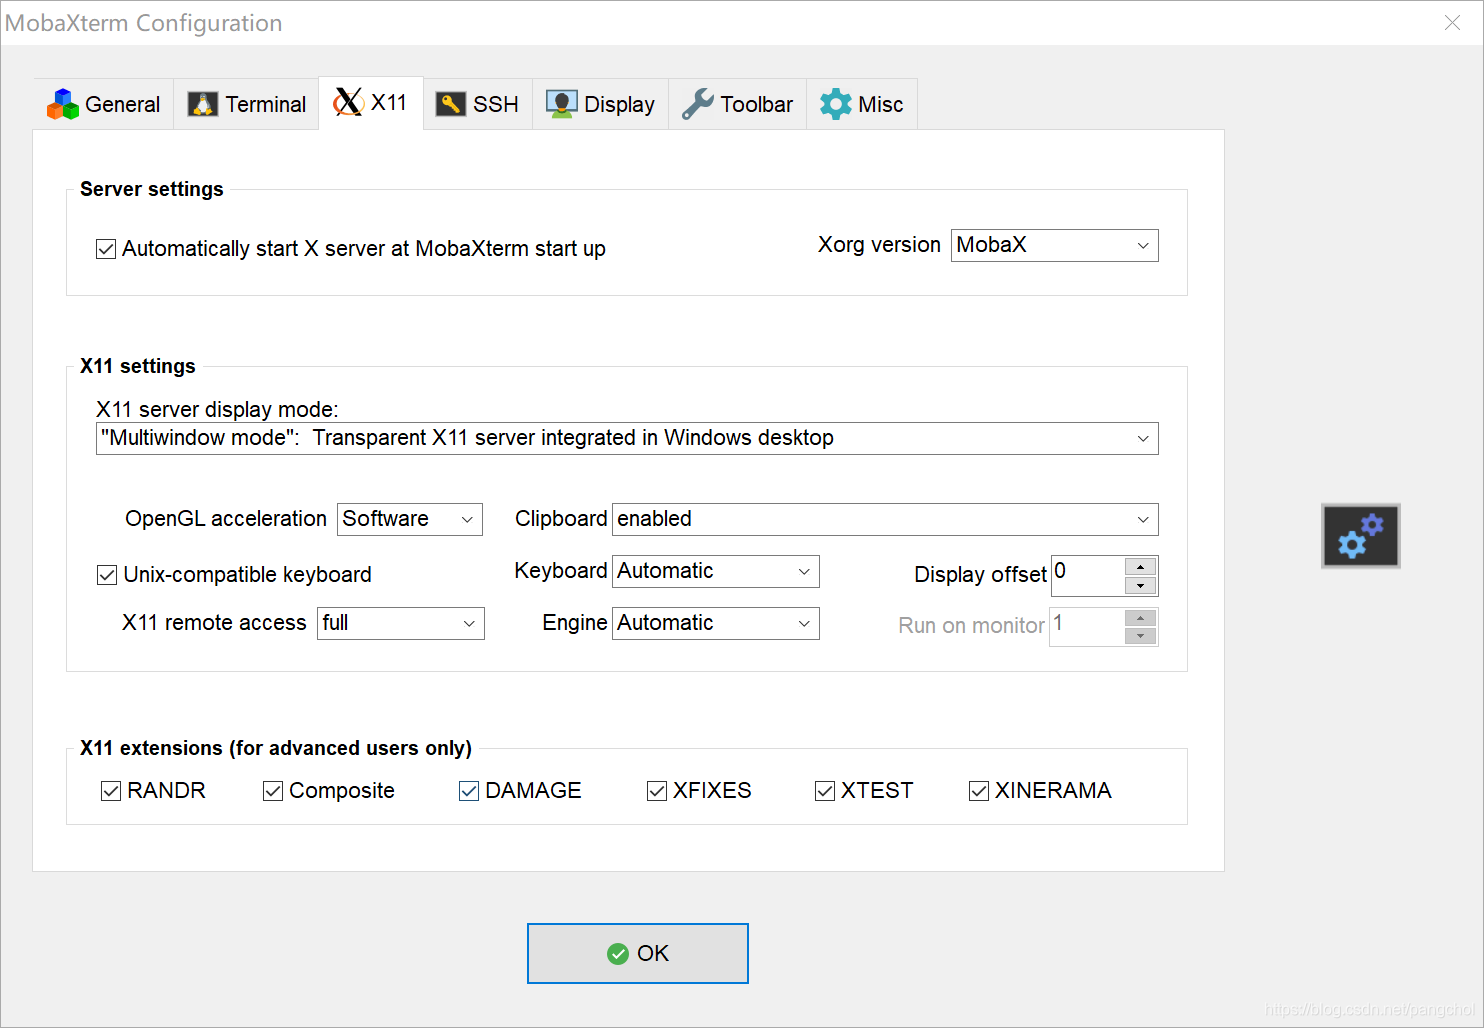Go to the SSH tab
The image size is (1484, 1028).
(478, 104)
